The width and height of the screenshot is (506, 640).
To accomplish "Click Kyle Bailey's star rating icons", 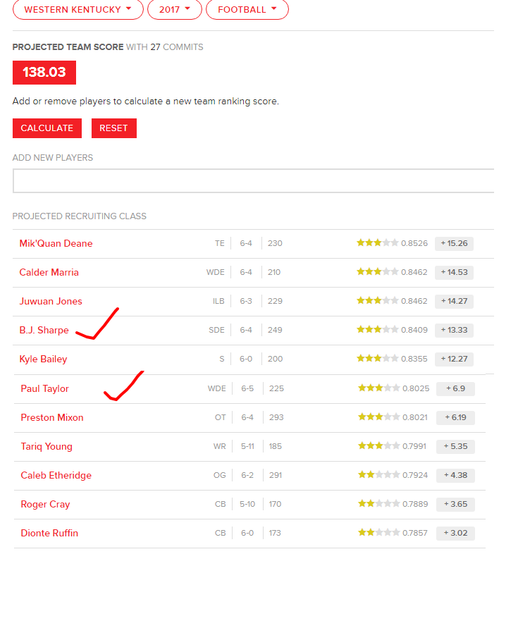I will click(377, 359).
